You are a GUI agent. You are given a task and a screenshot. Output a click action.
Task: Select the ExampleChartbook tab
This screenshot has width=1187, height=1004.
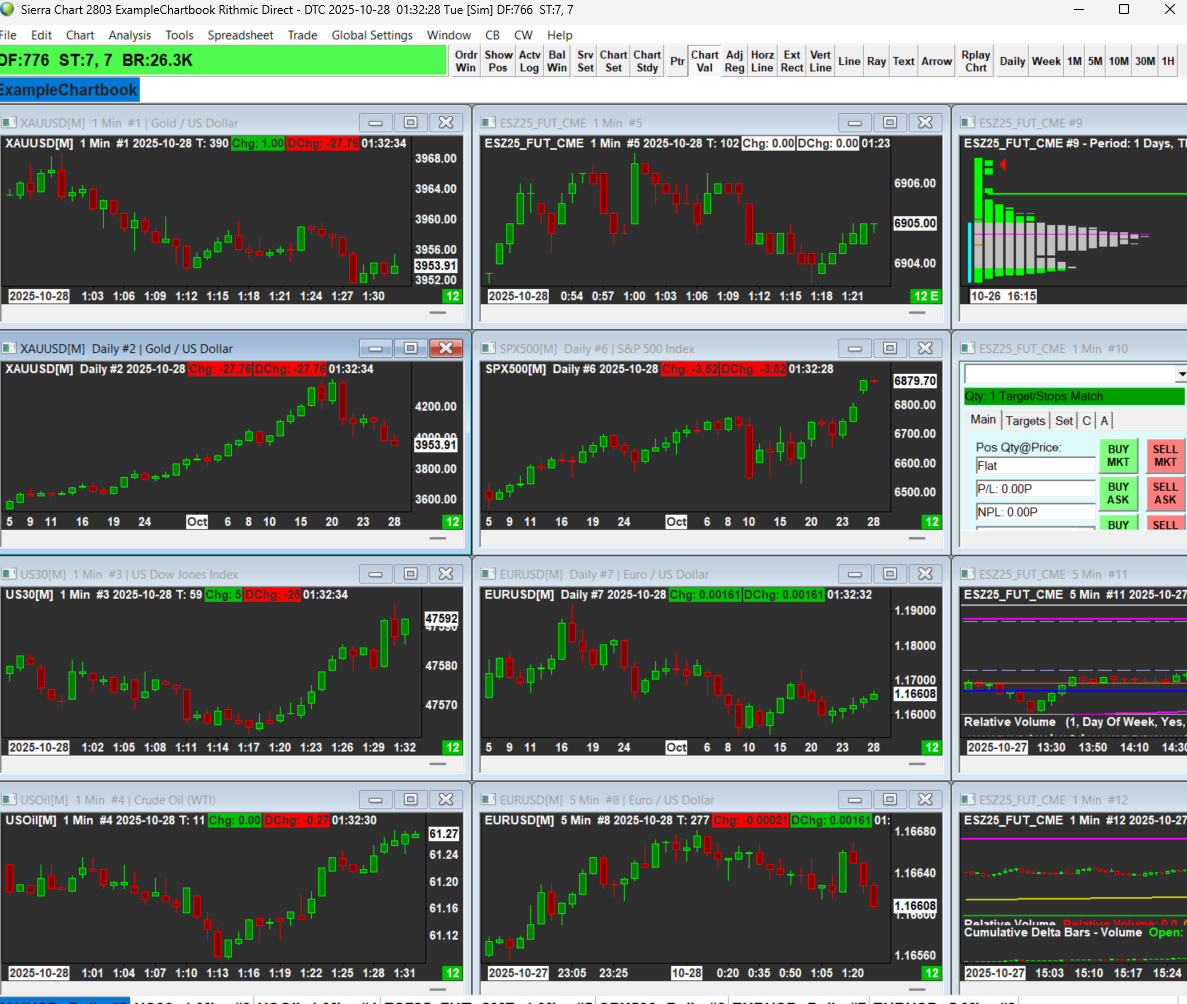pyautogui.click(x=69, y=90)
